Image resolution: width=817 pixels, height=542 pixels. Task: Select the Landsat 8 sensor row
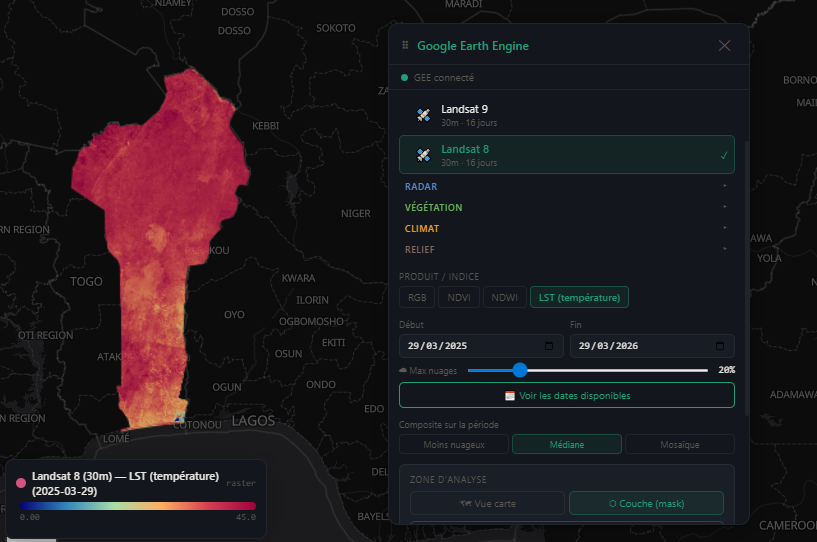tap(567, 155)
